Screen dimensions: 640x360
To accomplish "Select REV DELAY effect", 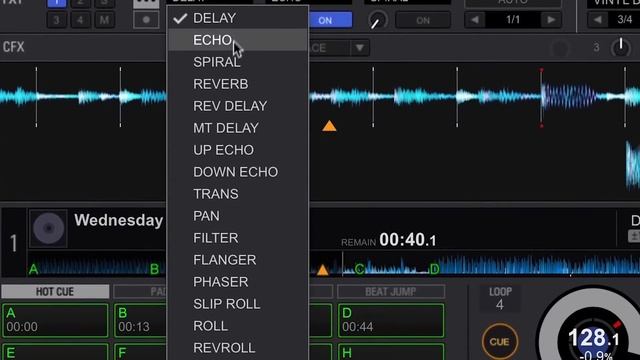I will pos(238,106).
